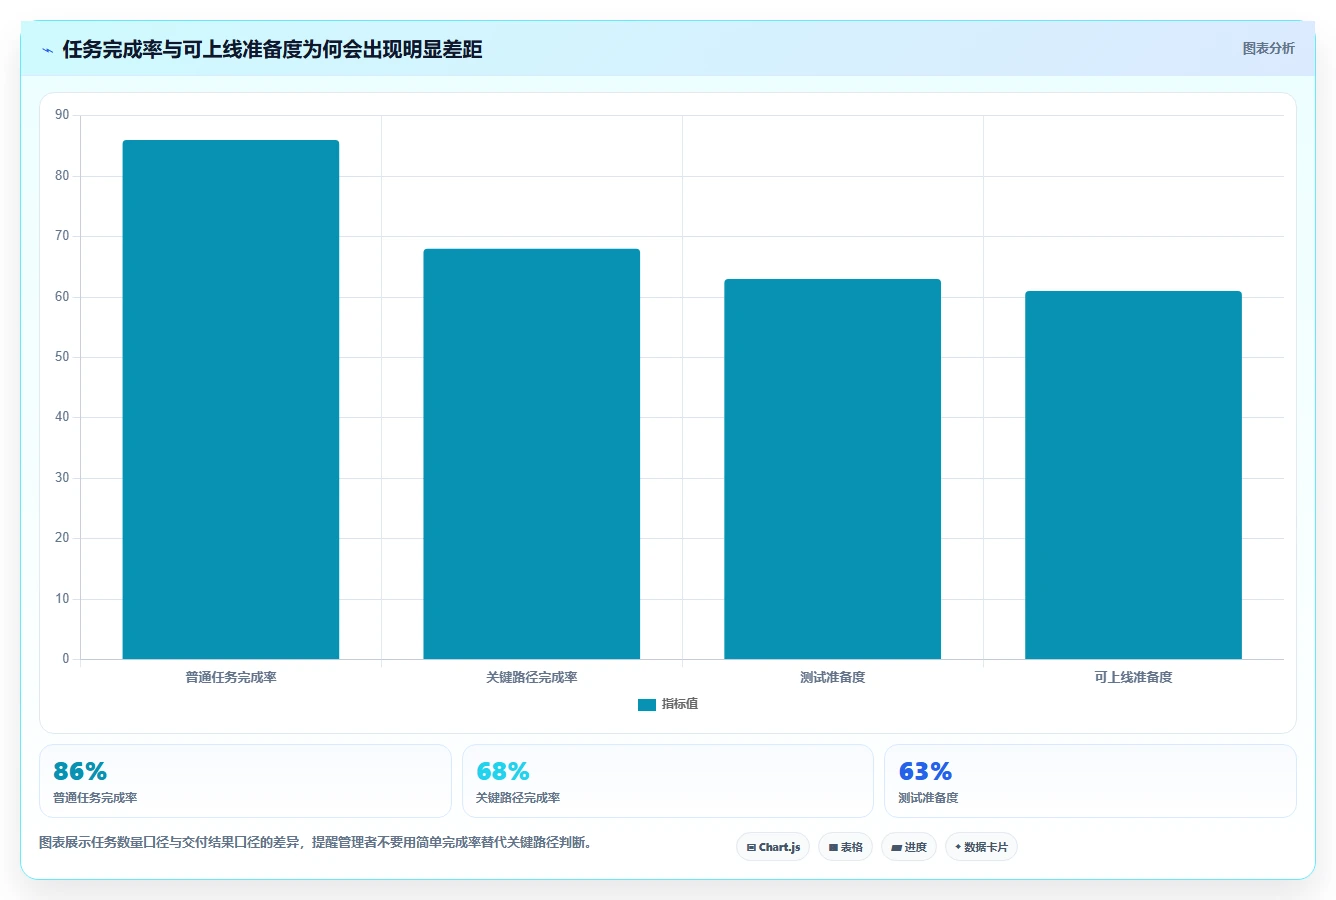Click the 68% value in the stat card
Viewport: 1336px width, 900px height.
pyautogui.click(x=503, y=771)
